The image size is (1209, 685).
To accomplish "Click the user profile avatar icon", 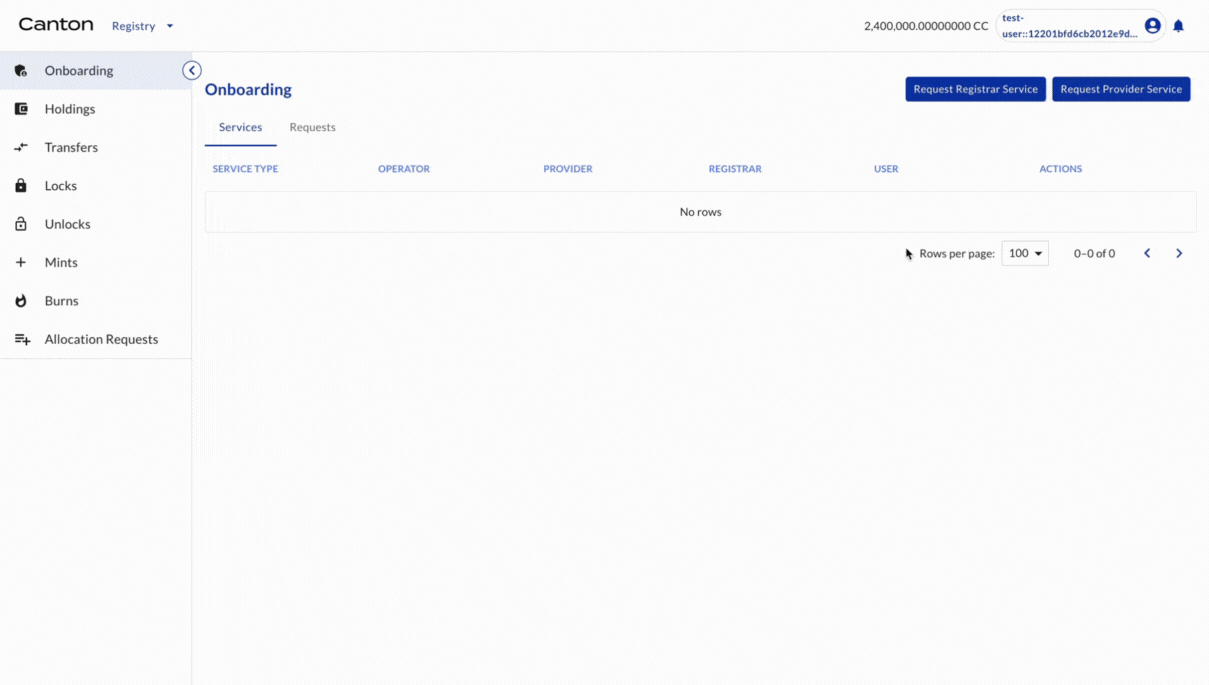I will click(x=1152, y=25).
